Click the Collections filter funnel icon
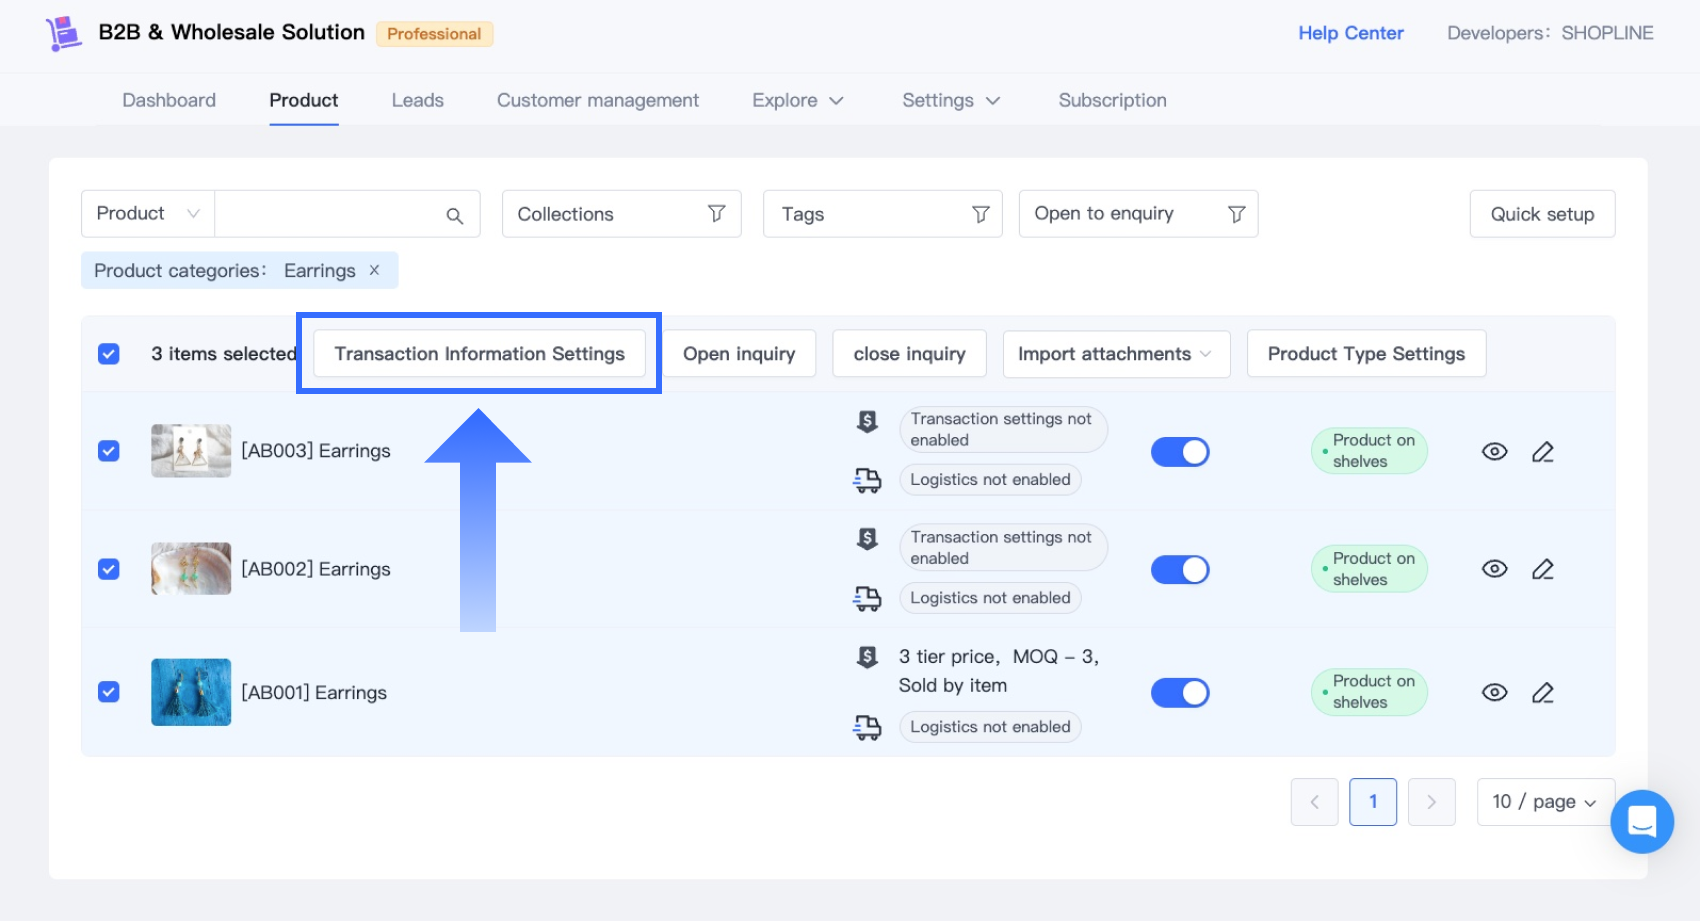1700x921 pixels. pyautogui.click(x=716, y=214)
